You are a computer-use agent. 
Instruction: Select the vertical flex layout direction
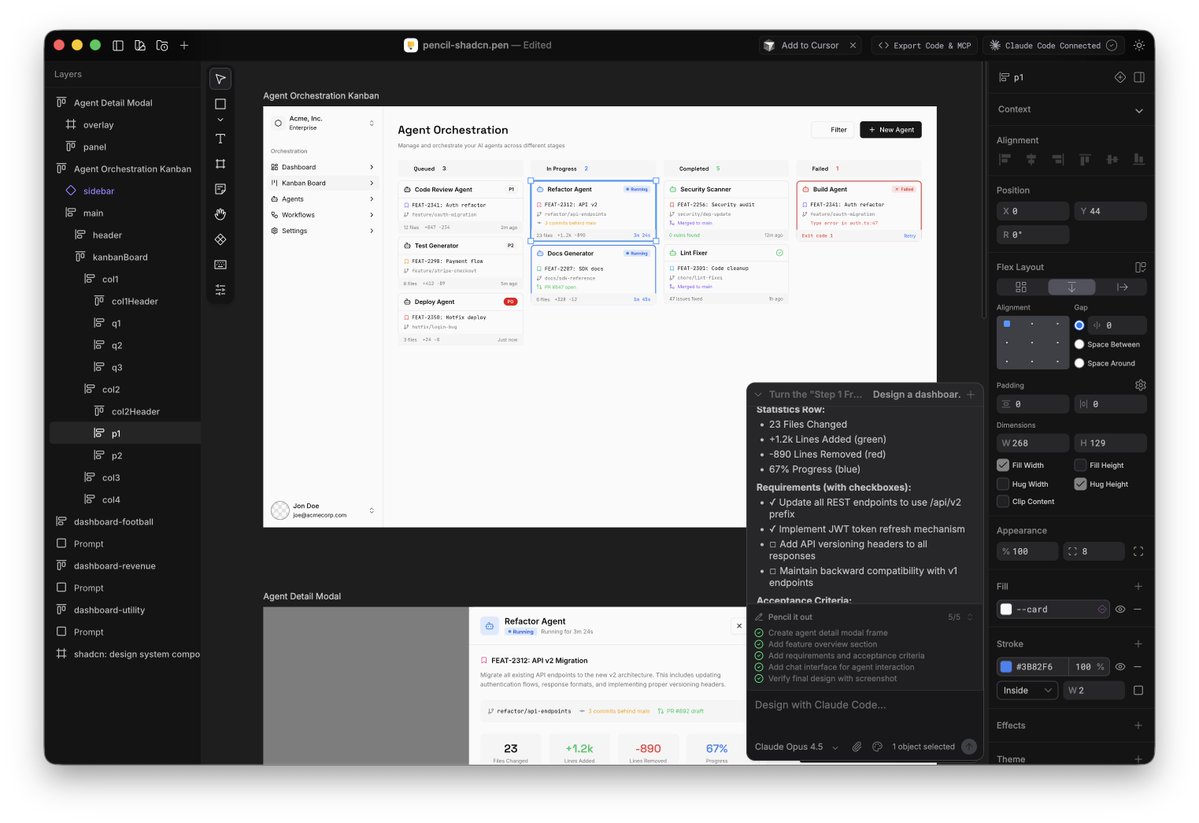click(x=1071, y=287)
